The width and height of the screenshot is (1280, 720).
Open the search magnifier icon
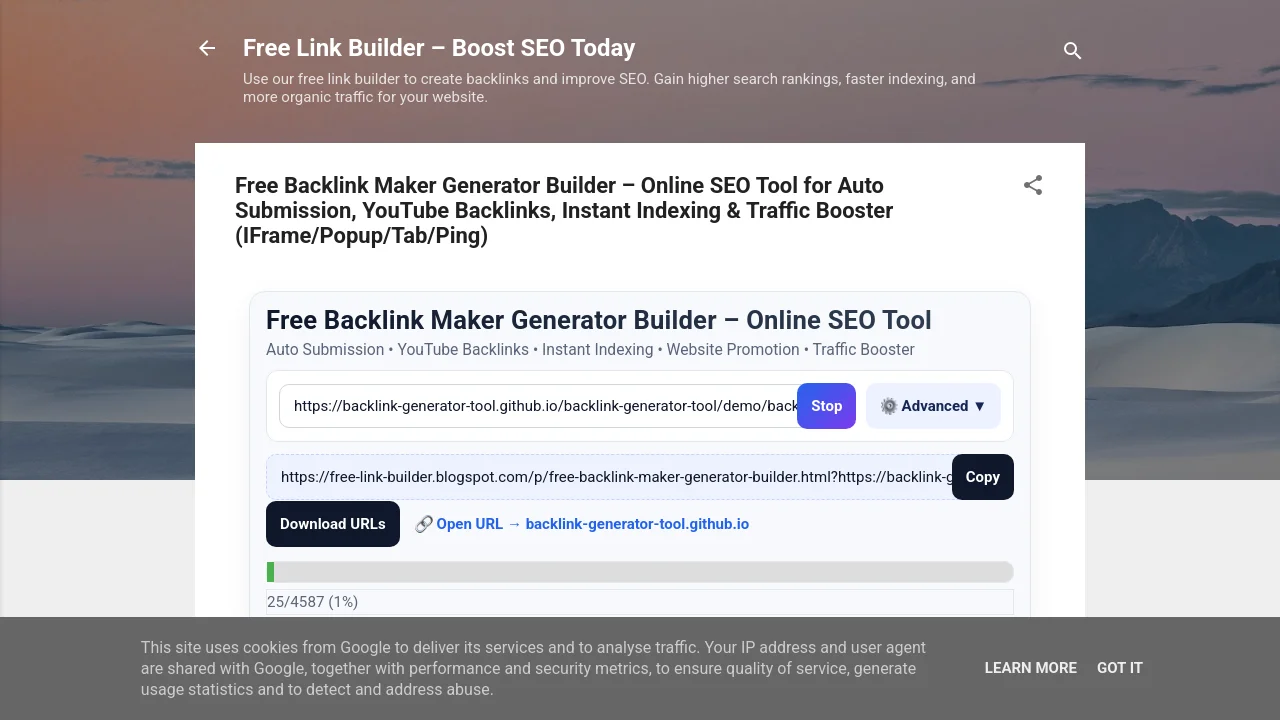pos(1072,50)
